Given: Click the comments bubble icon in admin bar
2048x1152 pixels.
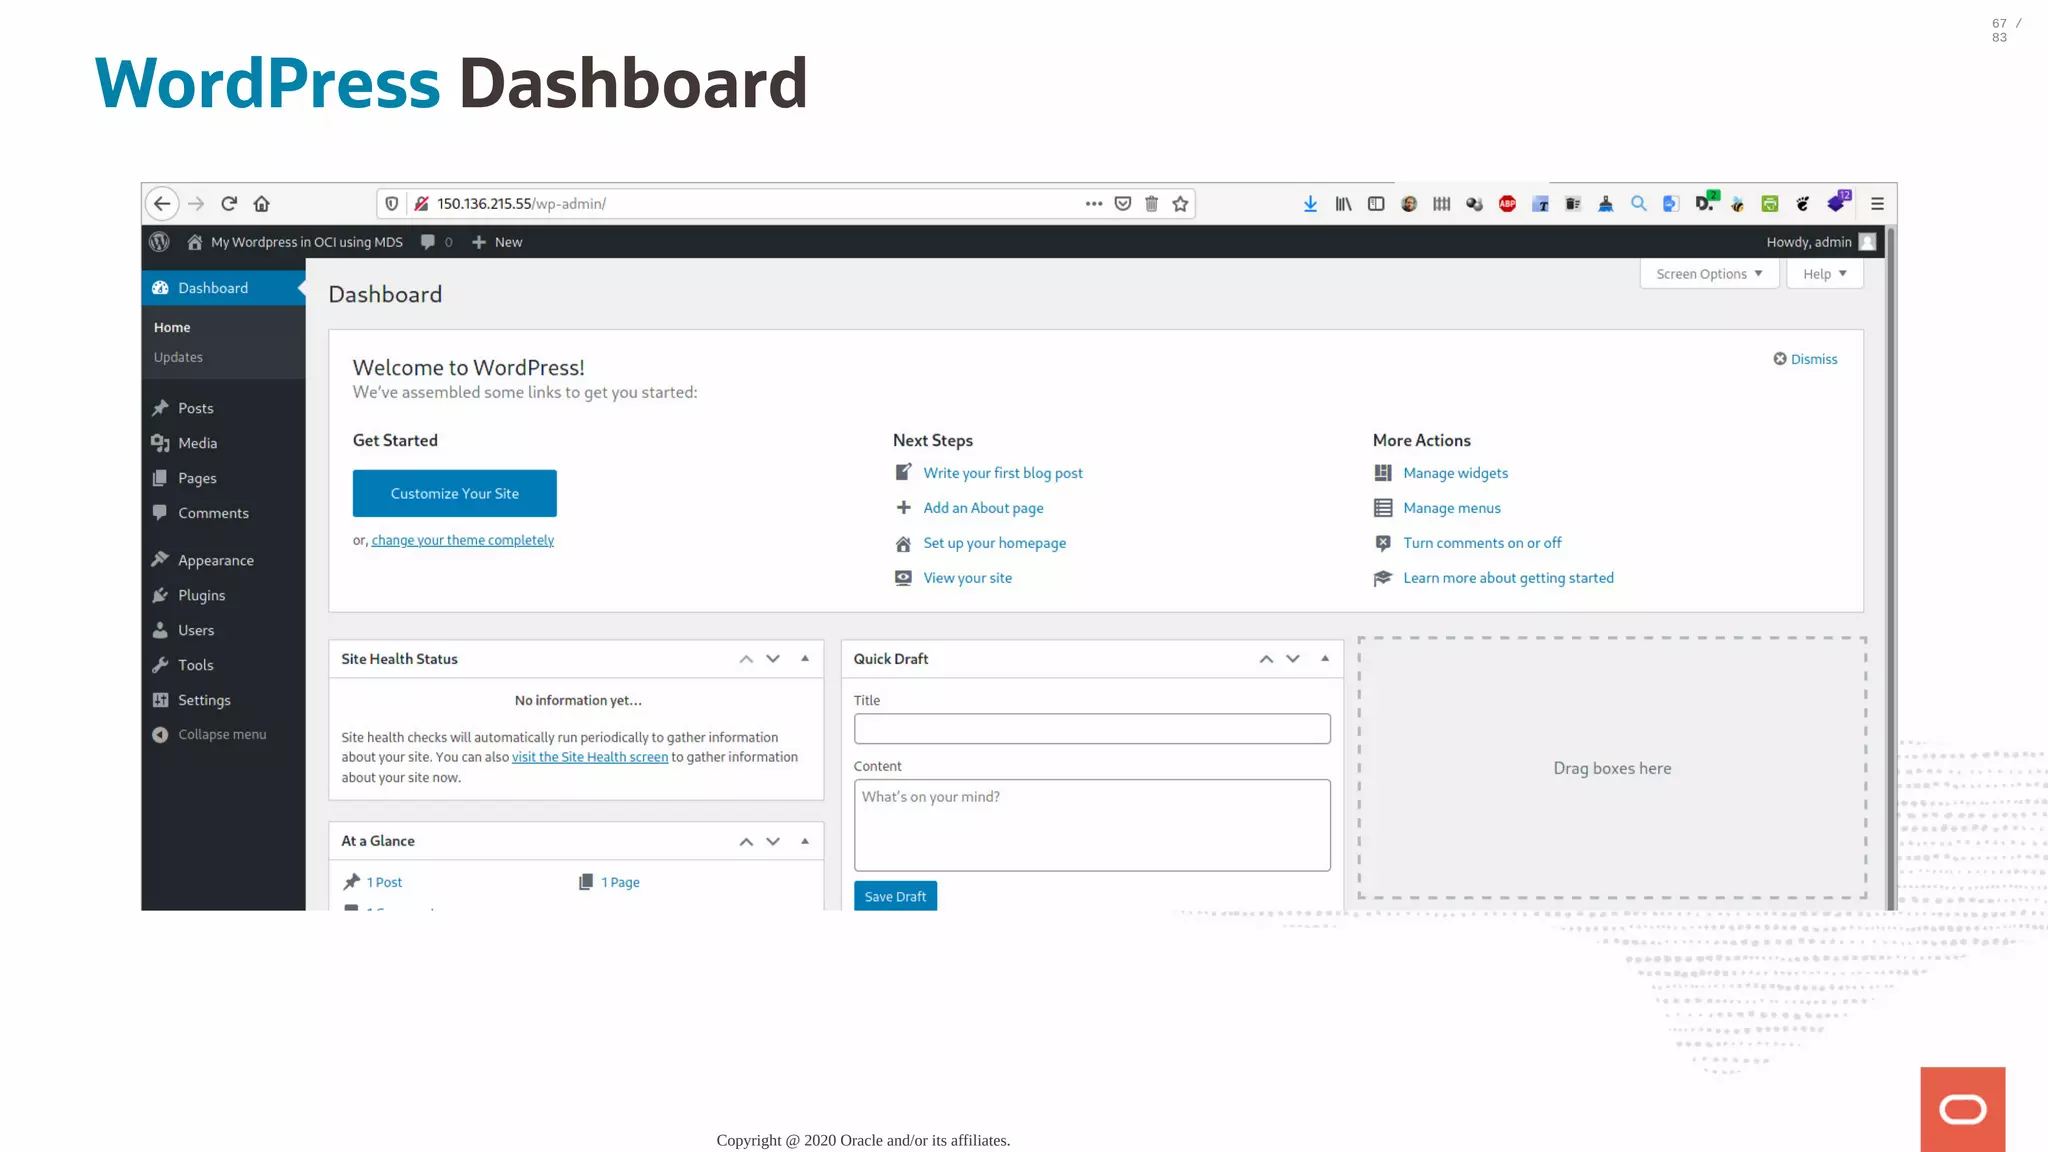Looking at the screenshot, I should point(428,242).
